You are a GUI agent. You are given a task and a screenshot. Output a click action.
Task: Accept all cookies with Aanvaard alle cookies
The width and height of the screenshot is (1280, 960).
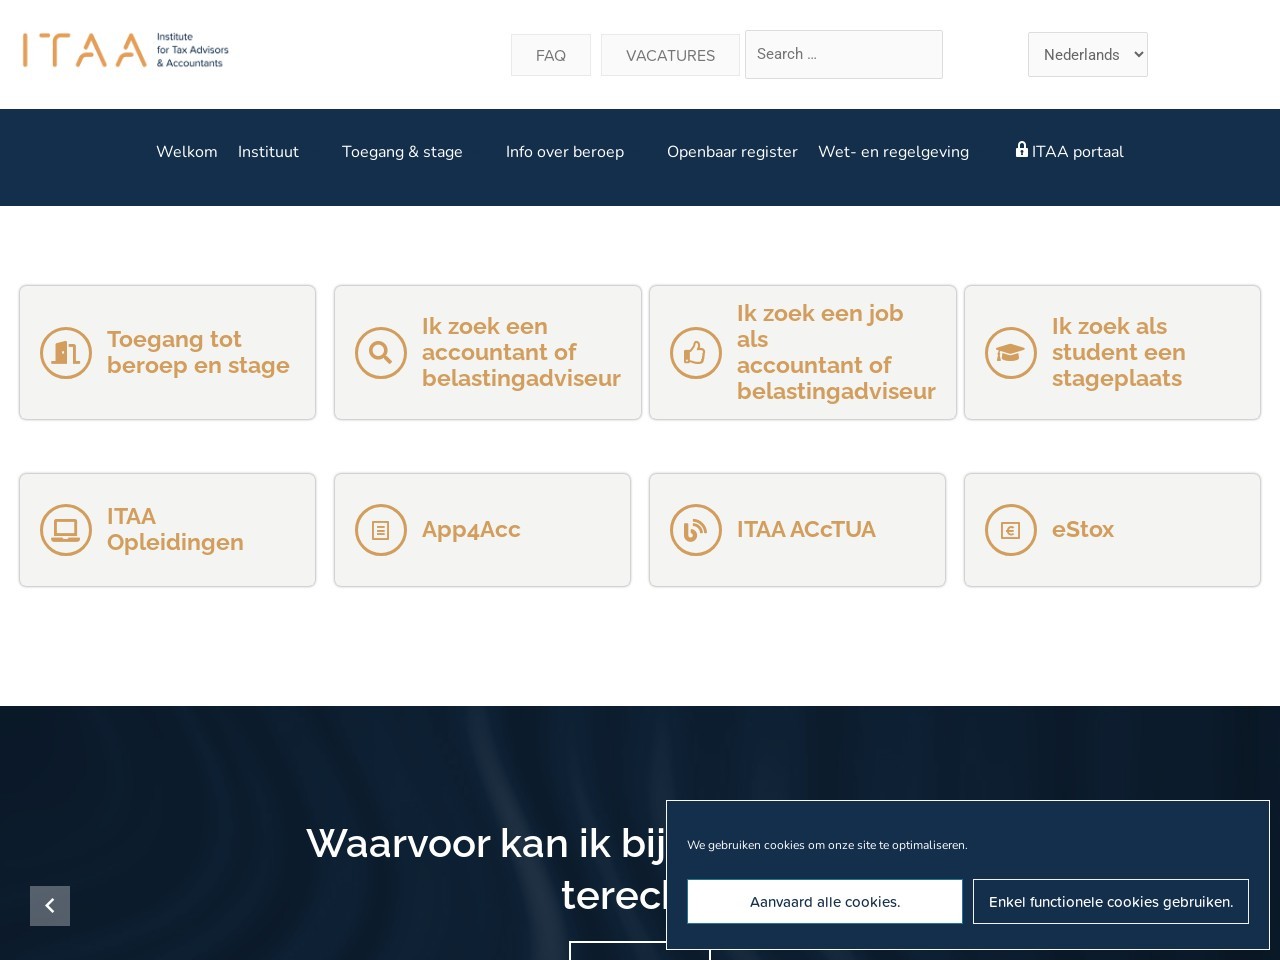825,902
